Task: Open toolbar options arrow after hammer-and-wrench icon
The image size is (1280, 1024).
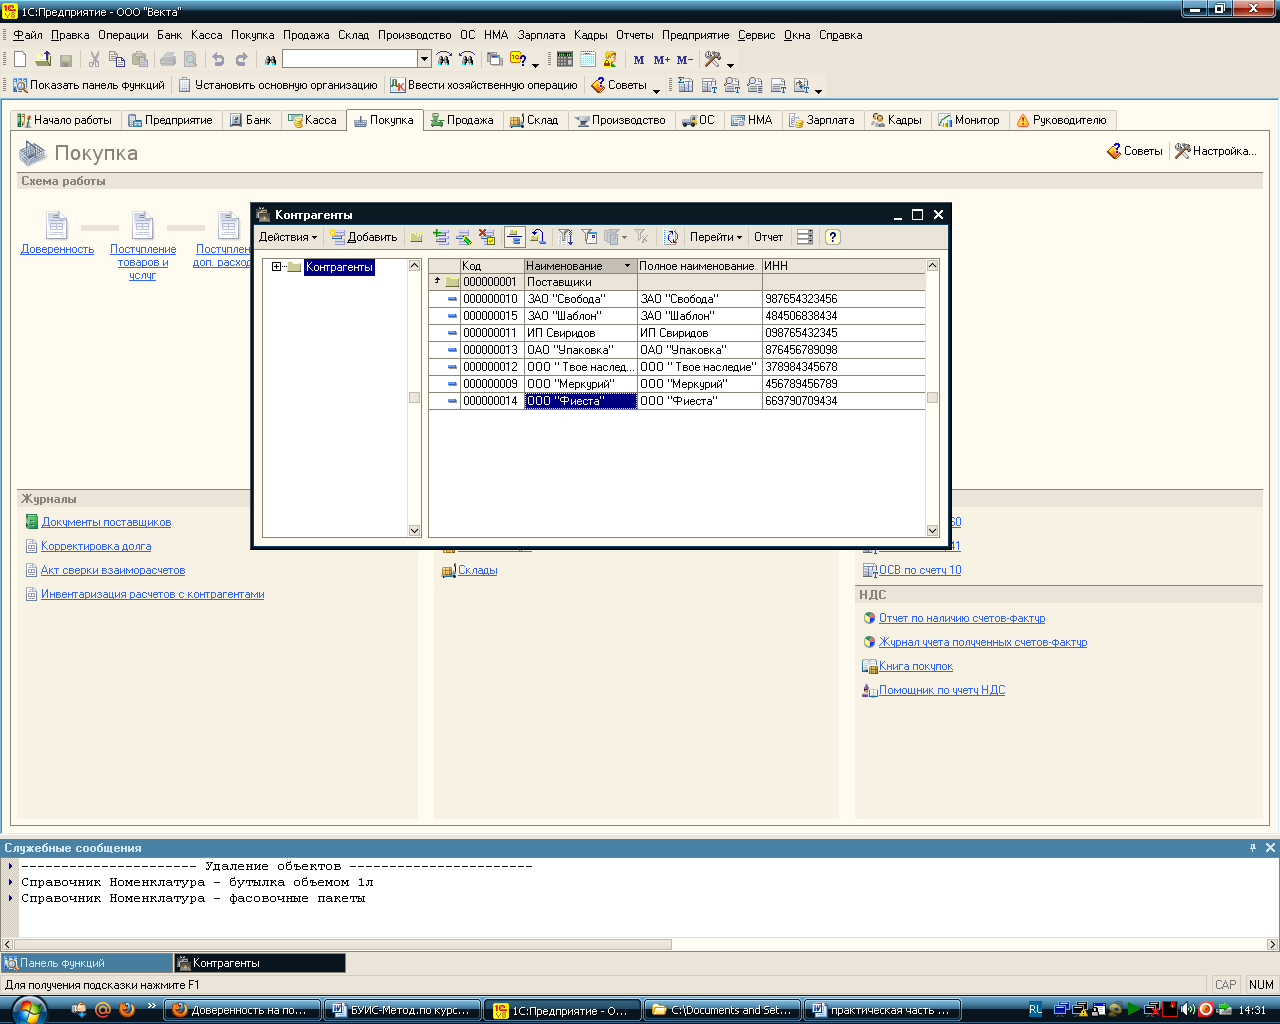Action: coord(731,64)
